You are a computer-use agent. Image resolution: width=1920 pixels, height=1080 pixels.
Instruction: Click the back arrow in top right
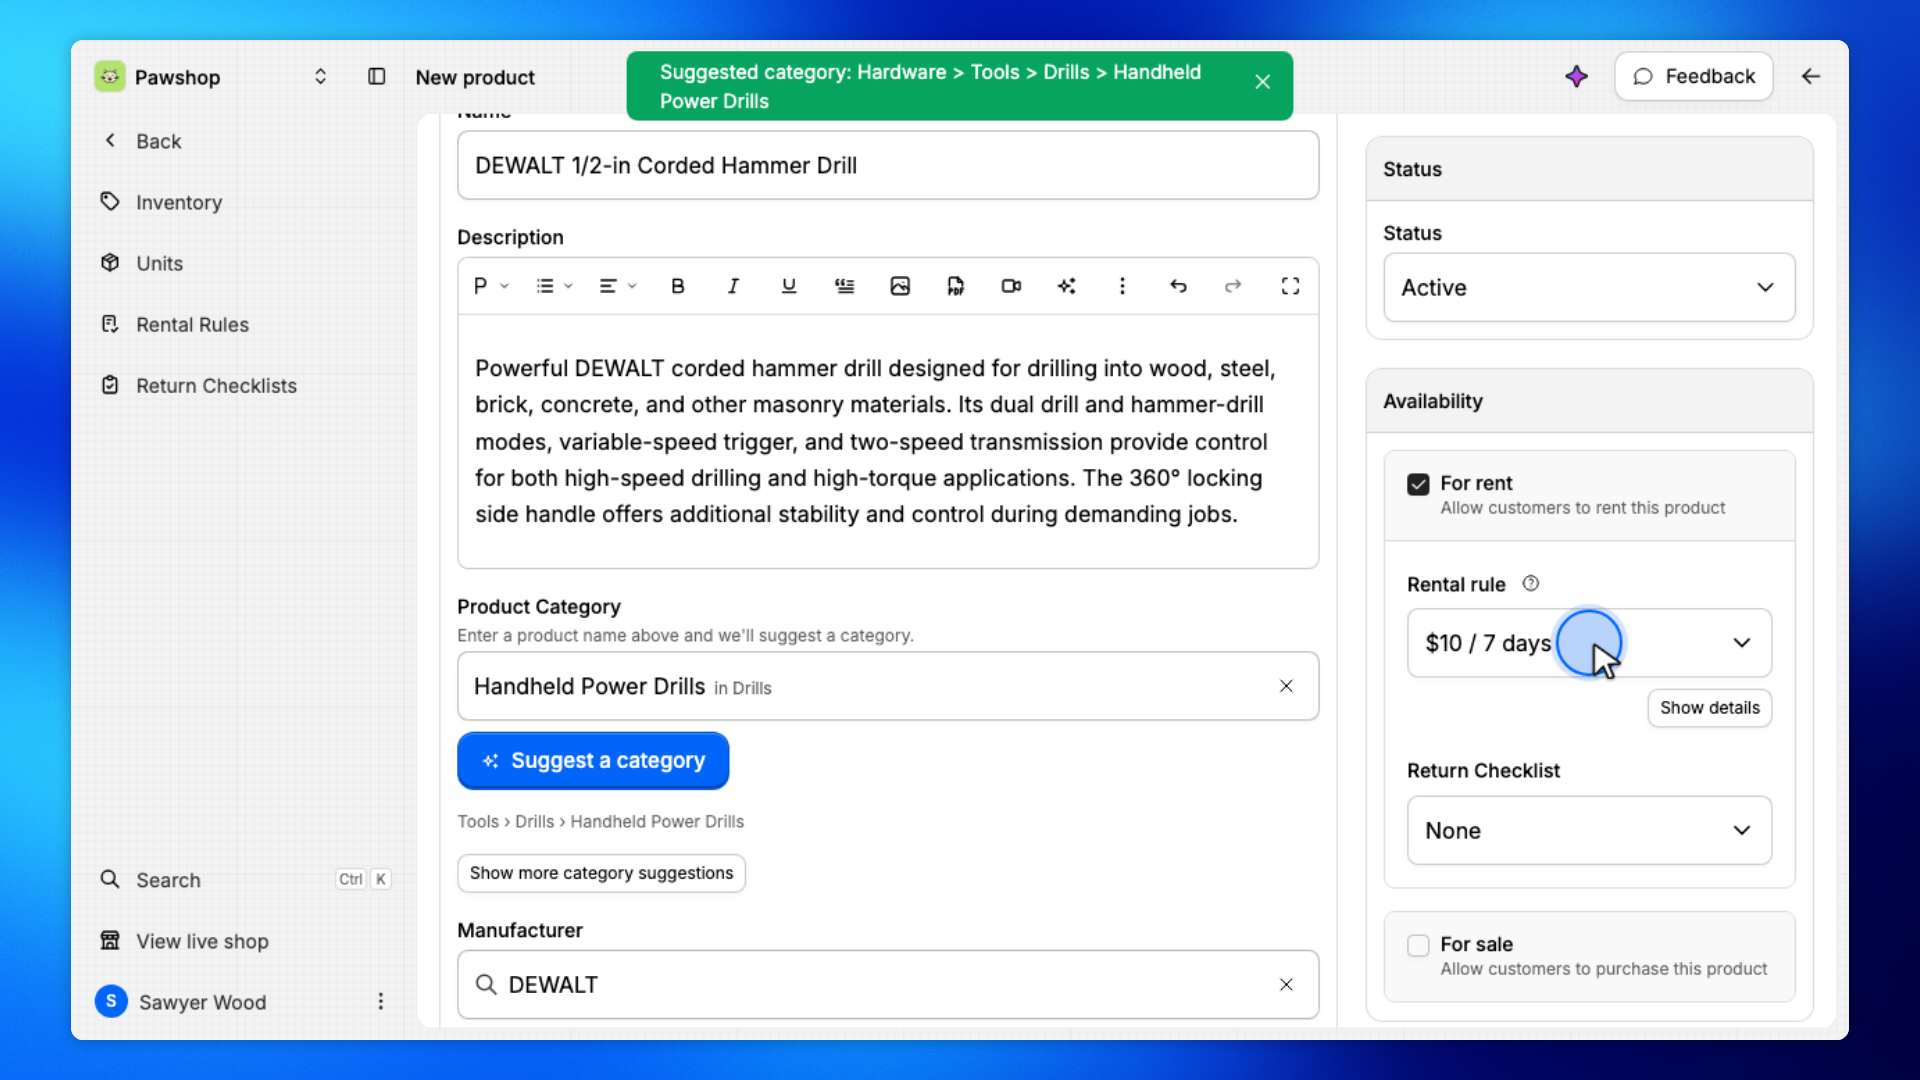coord(1811,77)
